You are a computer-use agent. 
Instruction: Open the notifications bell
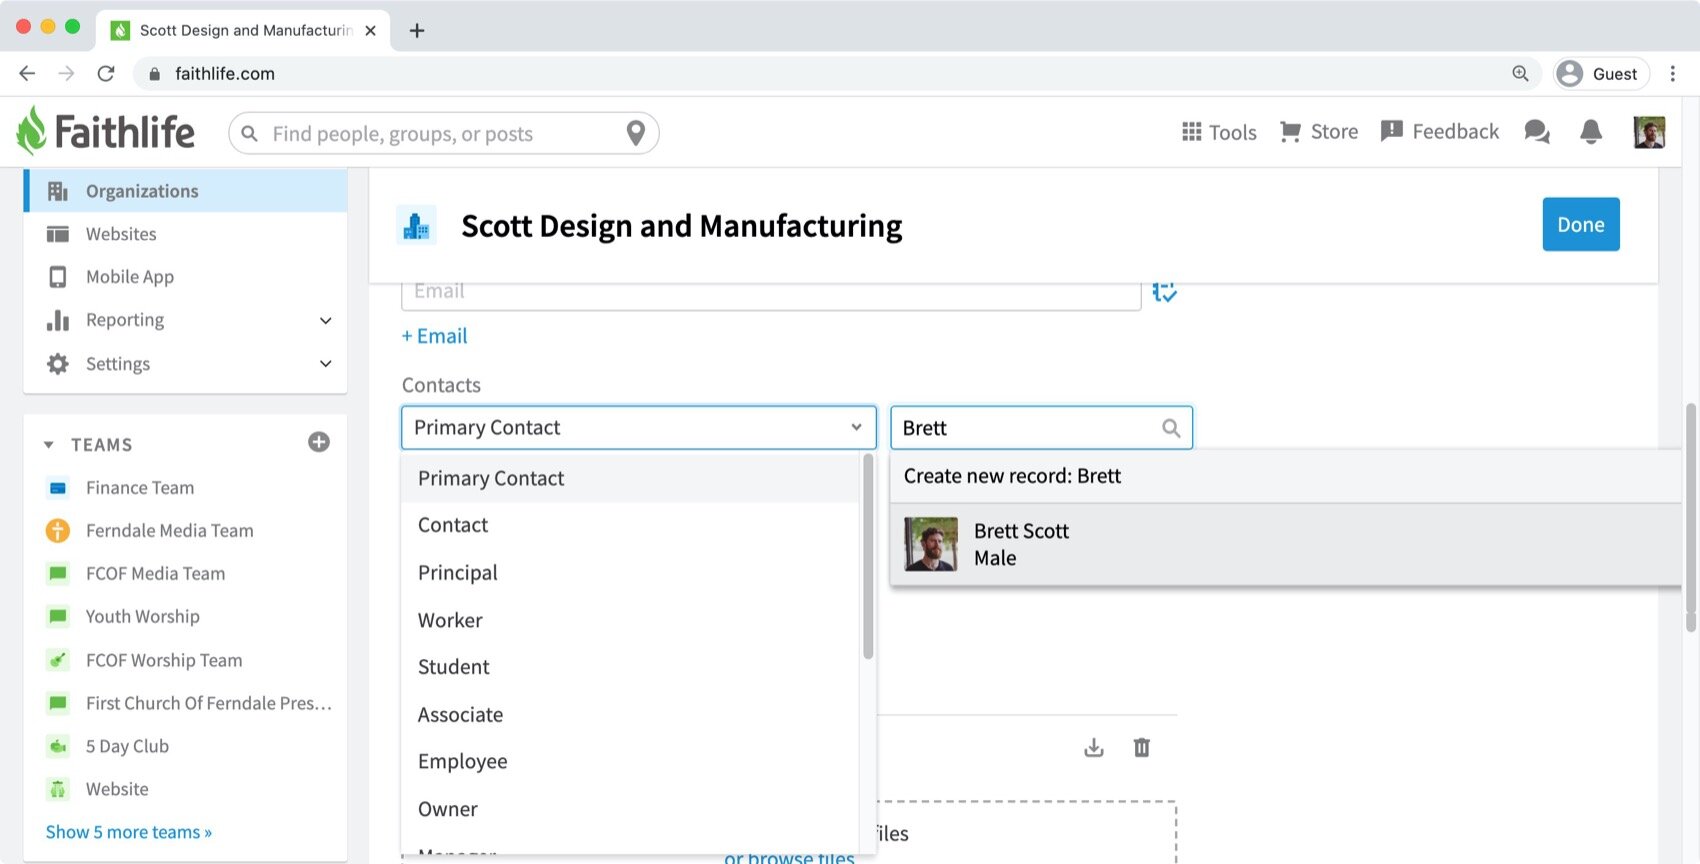[x=1591, y=132]
